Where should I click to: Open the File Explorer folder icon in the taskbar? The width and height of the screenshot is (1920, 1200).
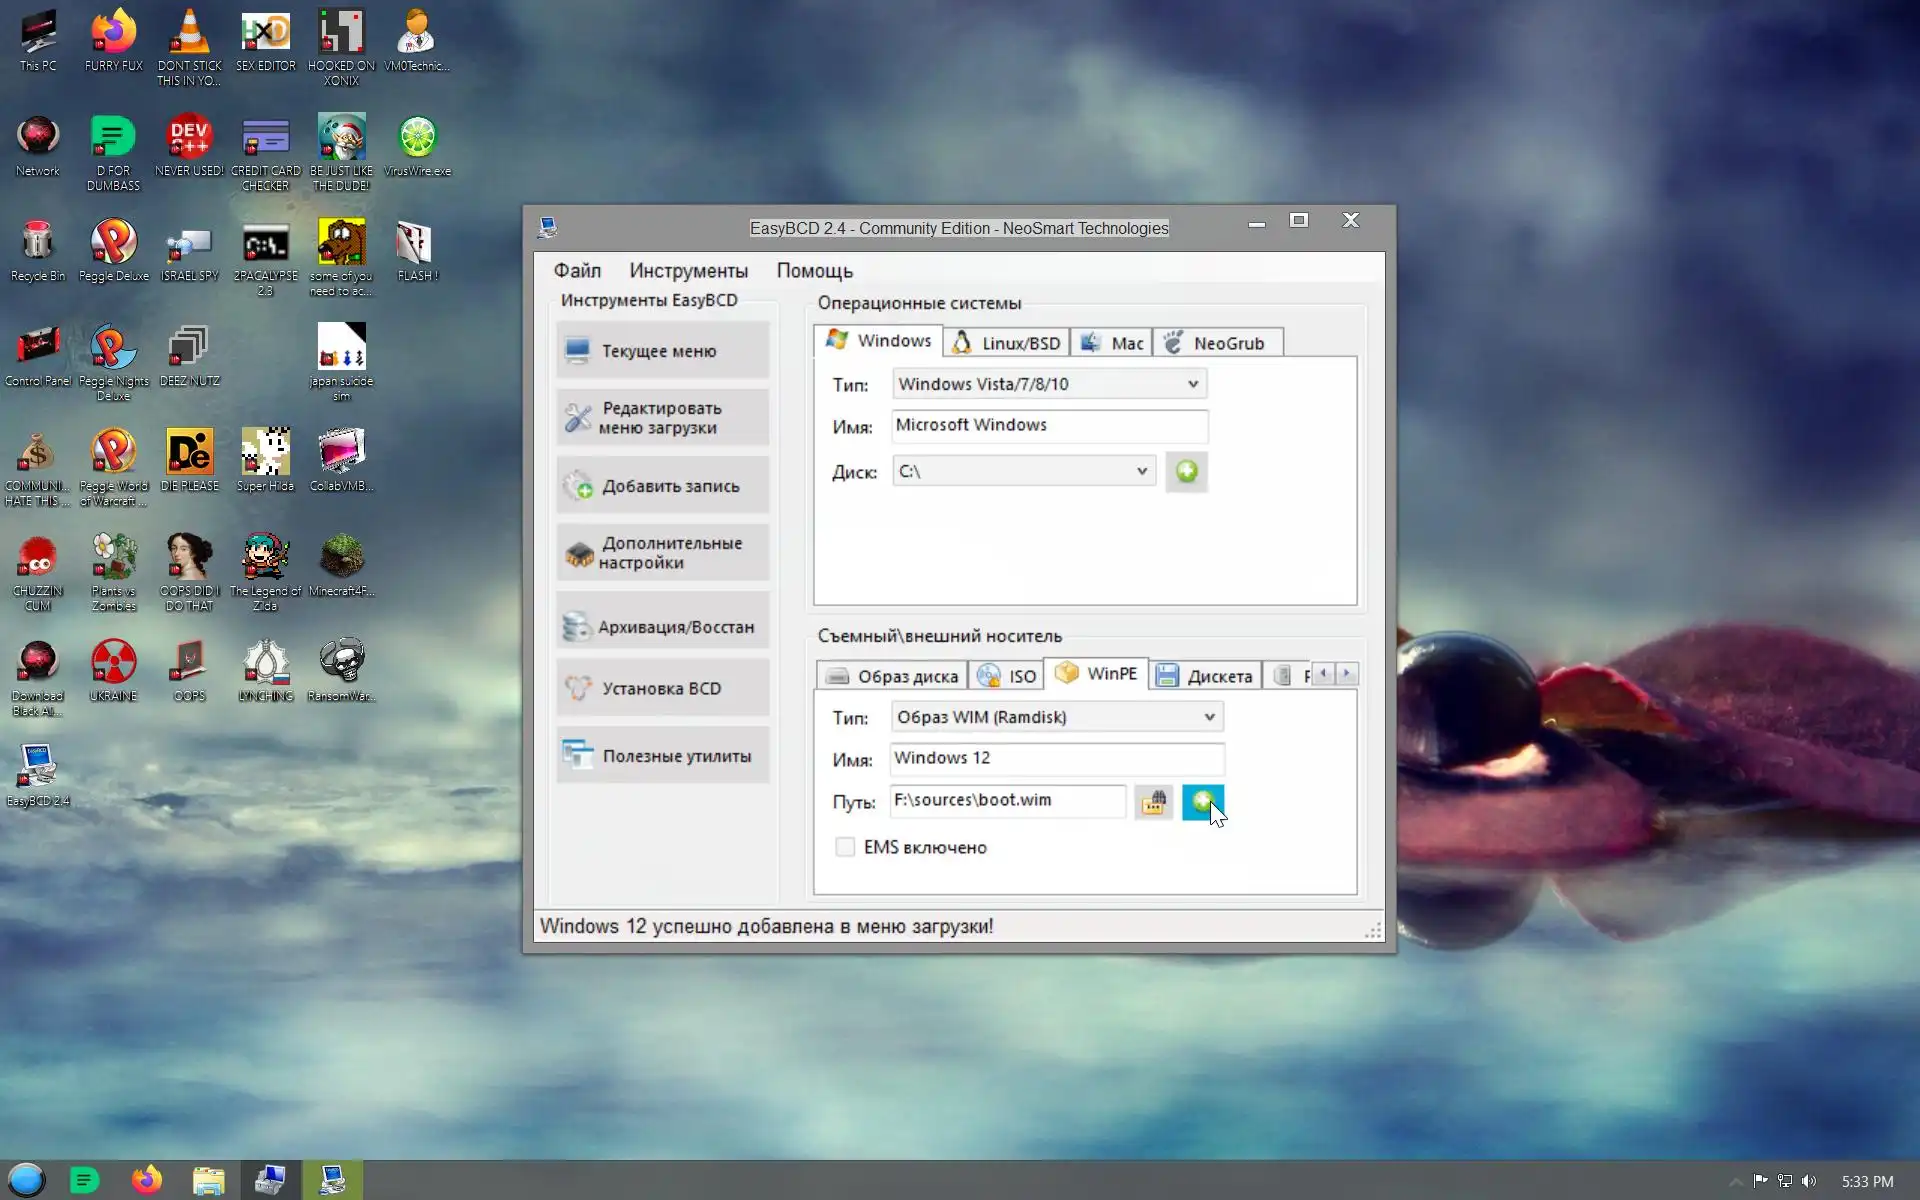coord(208,1180)
